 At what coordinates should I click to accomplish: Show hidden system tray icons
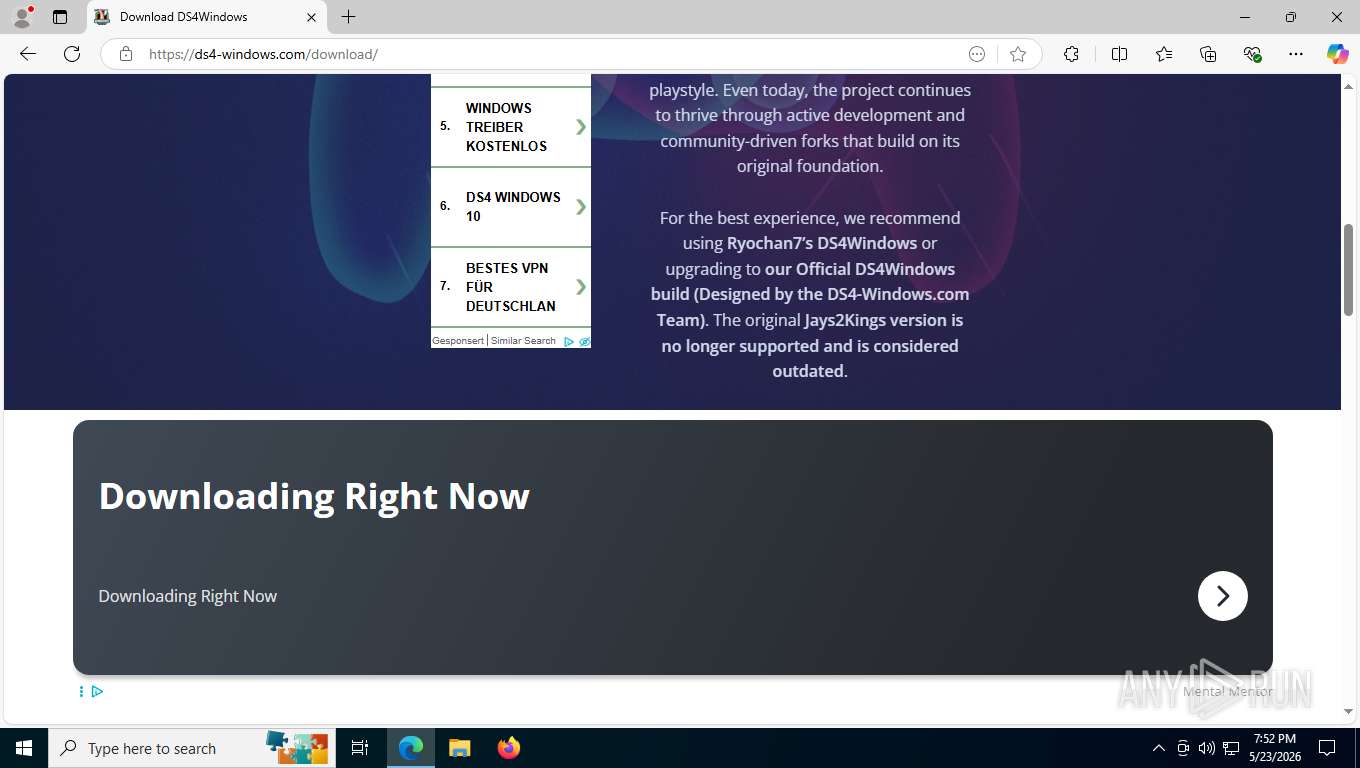pos(1159,748)
